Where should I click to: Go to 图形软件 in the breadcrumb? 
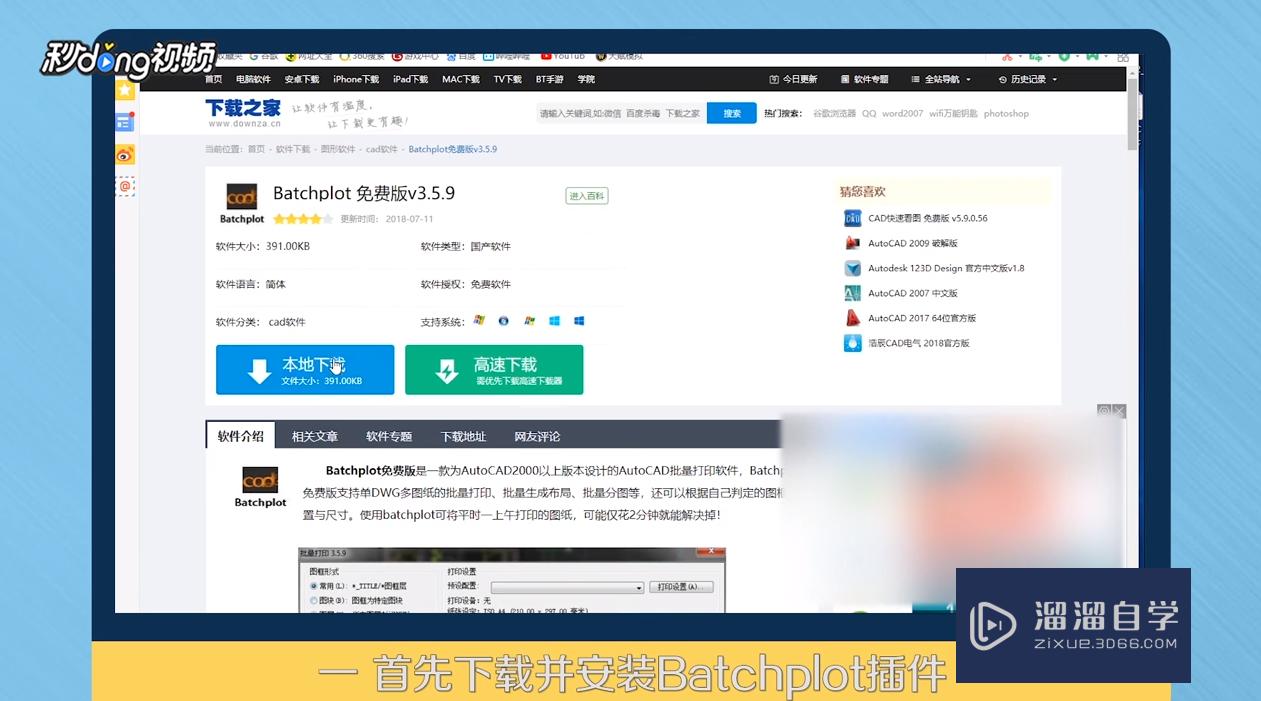click(338, 149)
